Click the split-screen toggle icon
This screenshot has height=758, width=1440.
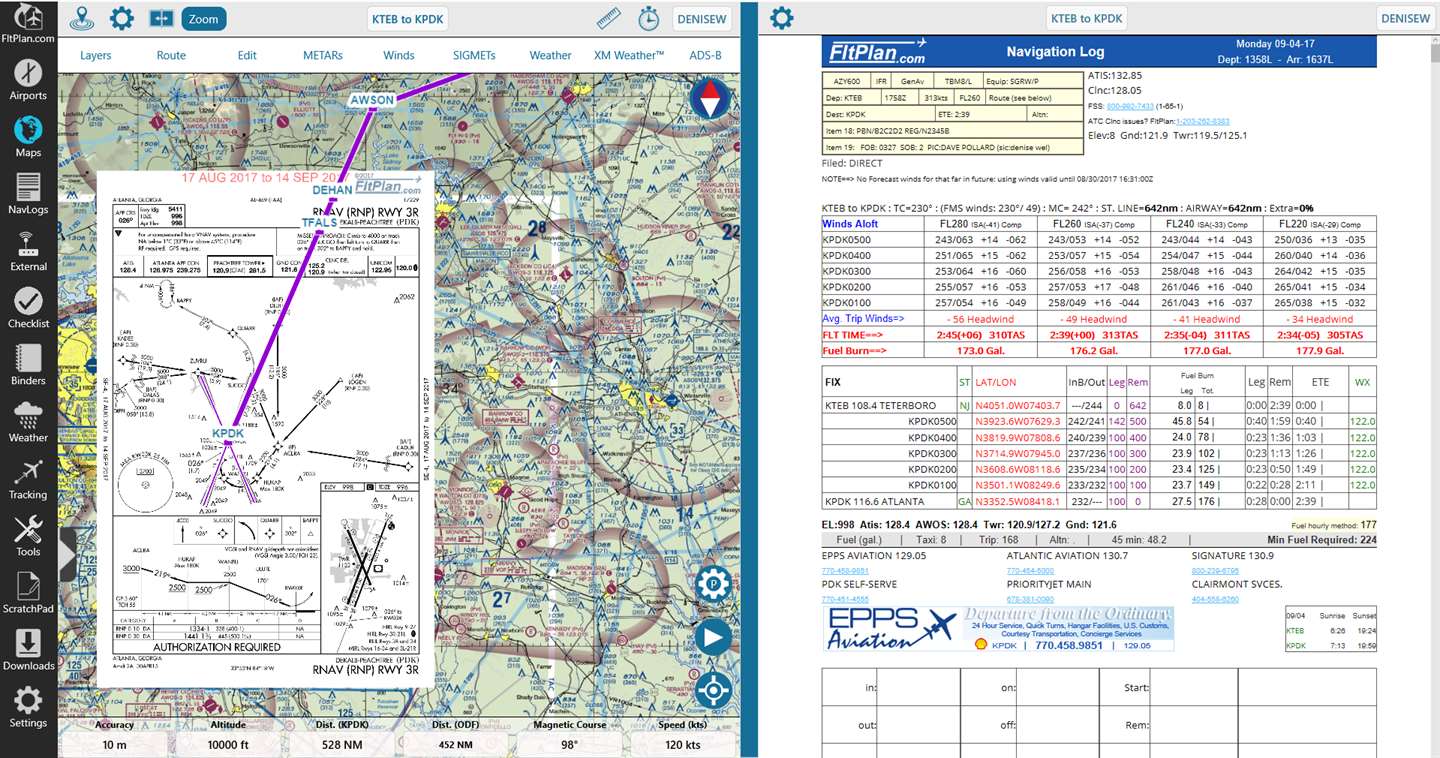[x=161, y=18]
